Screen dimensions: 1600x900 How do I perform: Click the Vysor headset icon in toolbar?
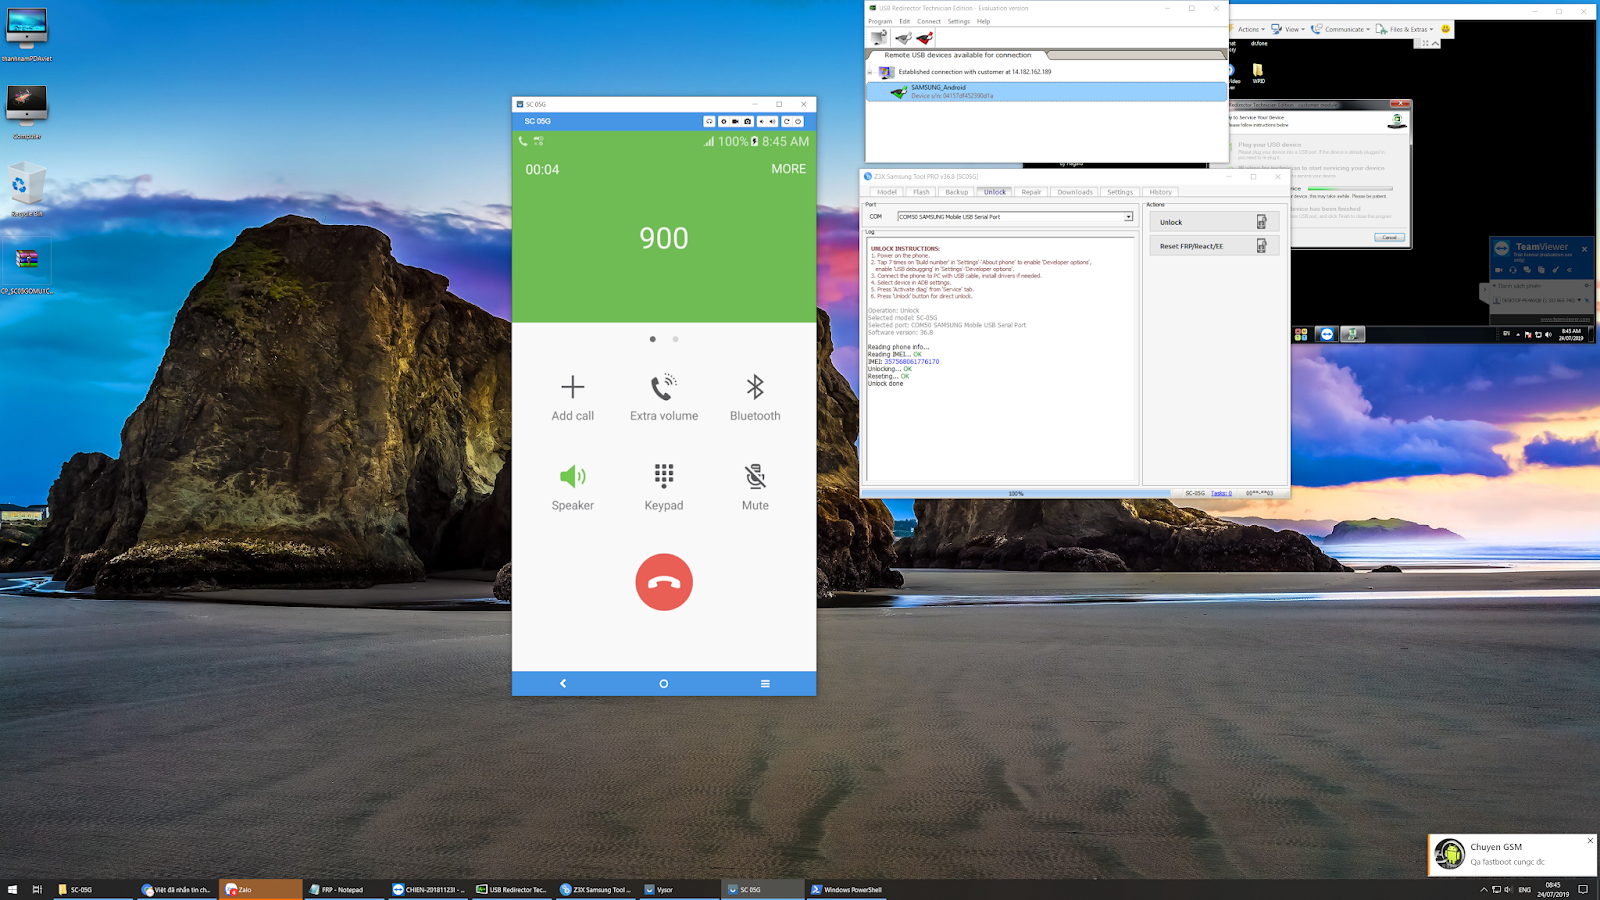(709, 121)
